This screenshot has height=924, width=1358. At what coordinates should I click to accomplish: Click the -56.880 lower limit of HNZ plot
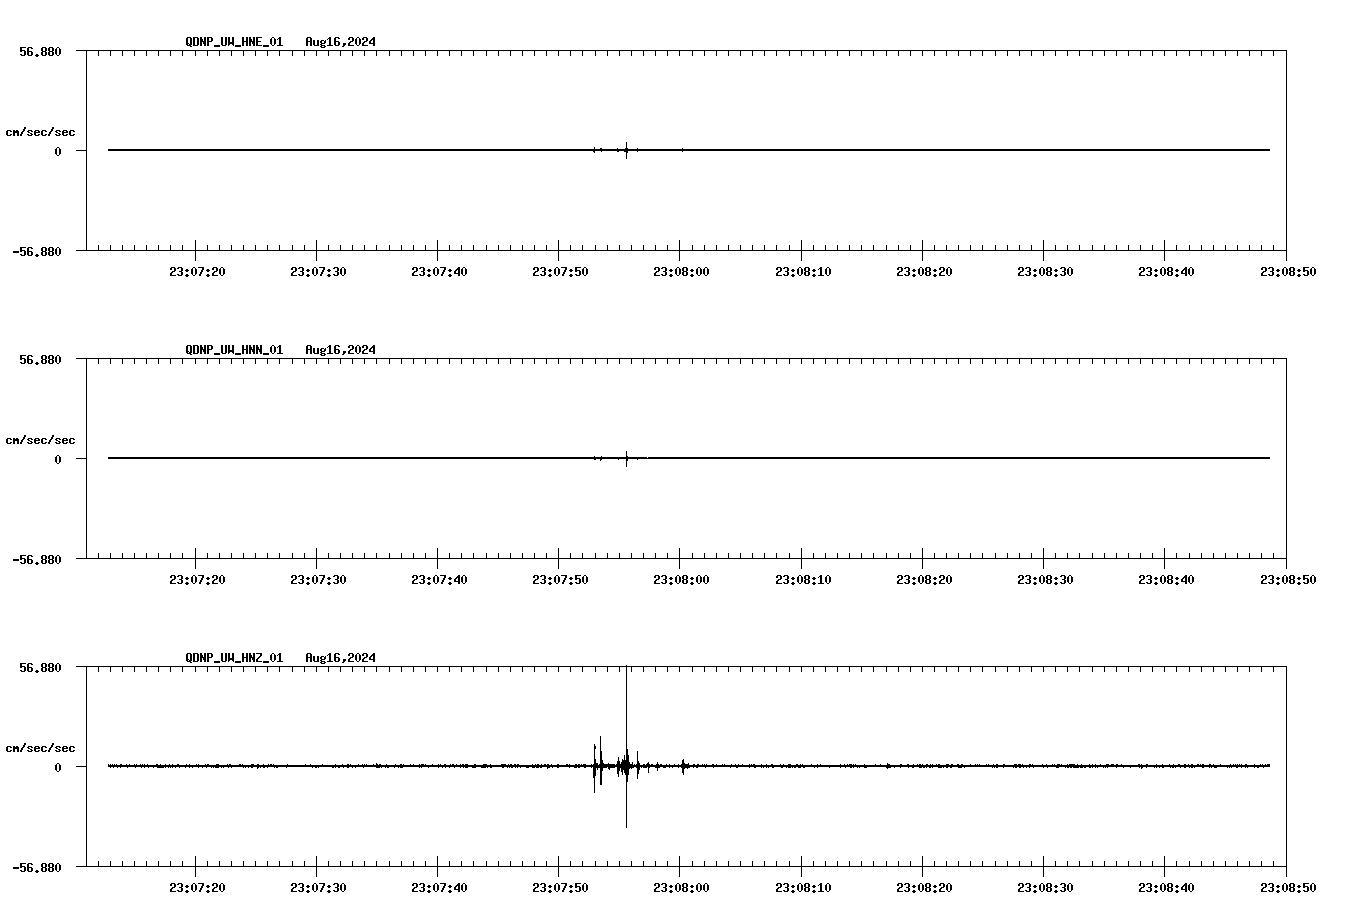(37, 867)
